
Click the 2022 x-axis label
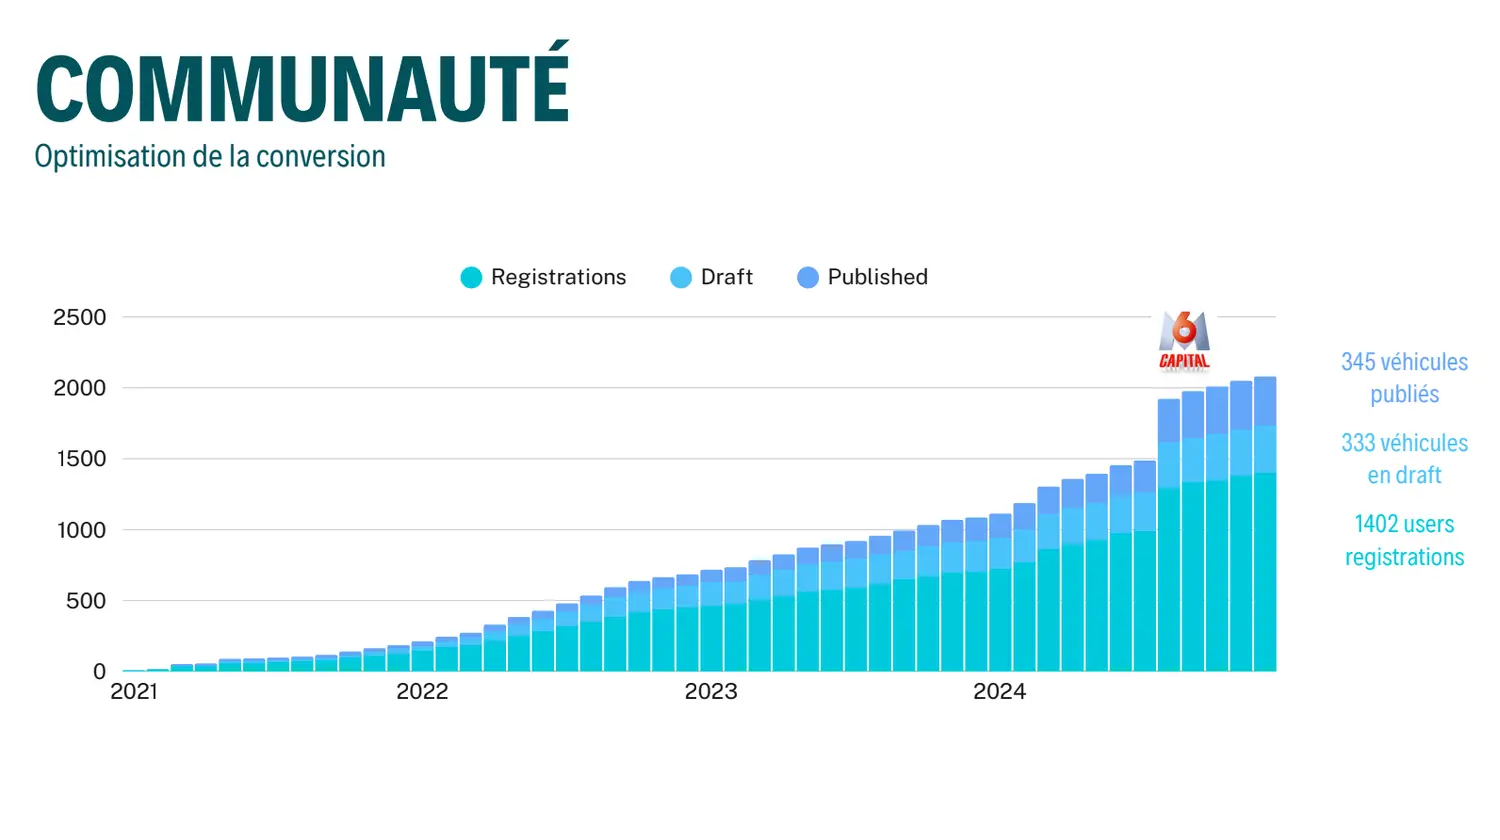pos(422,692)
